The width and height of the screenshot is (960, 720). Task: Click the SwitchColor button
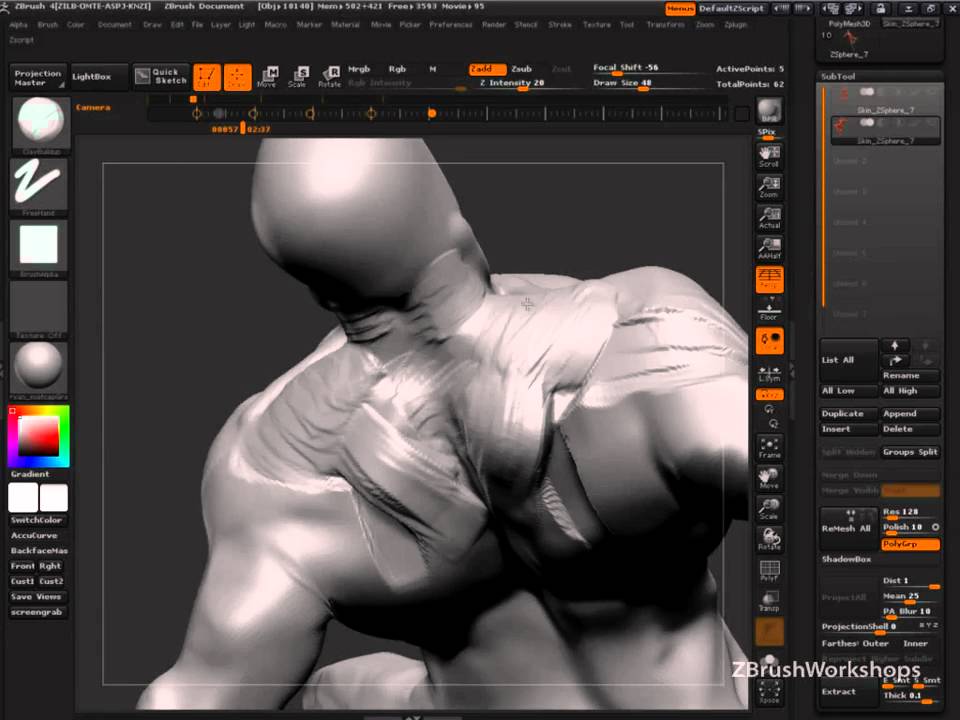pos(37,520)
